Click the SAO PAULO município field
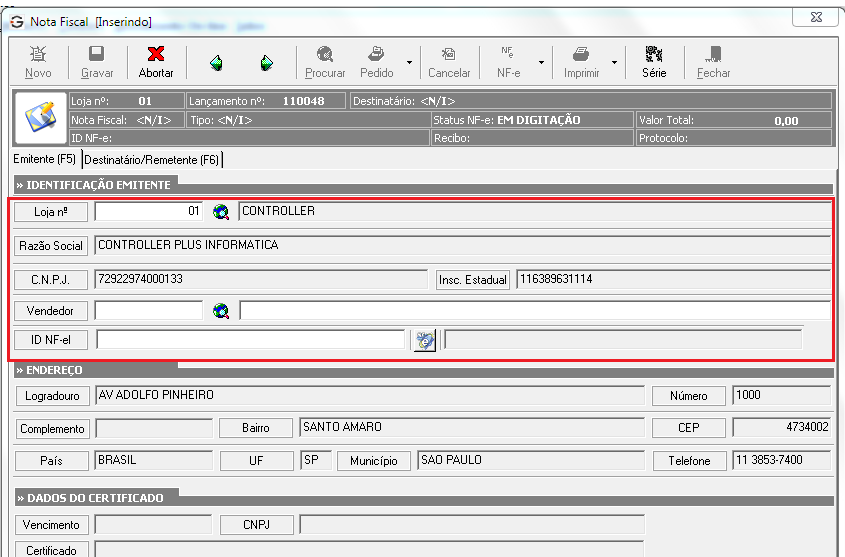 tap(531, 461)
